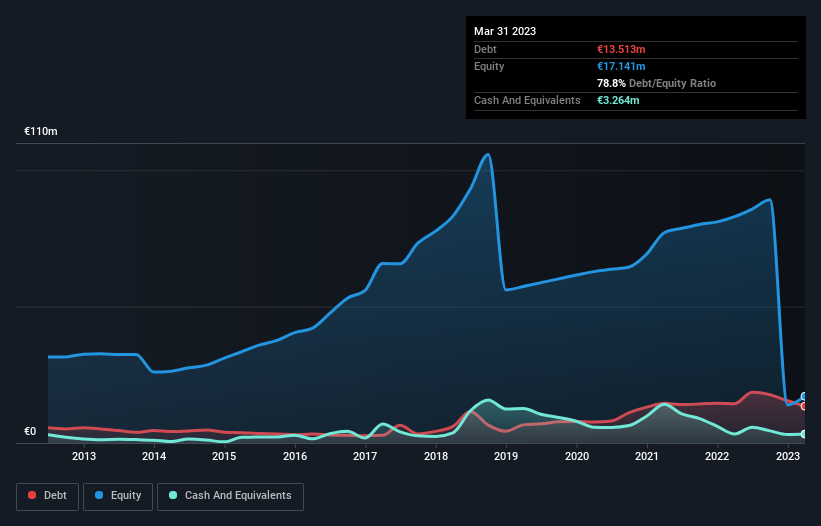Click Cash And Equivalents label in tooltip
The width and height of the screenshot is (821, 526).
527,100
